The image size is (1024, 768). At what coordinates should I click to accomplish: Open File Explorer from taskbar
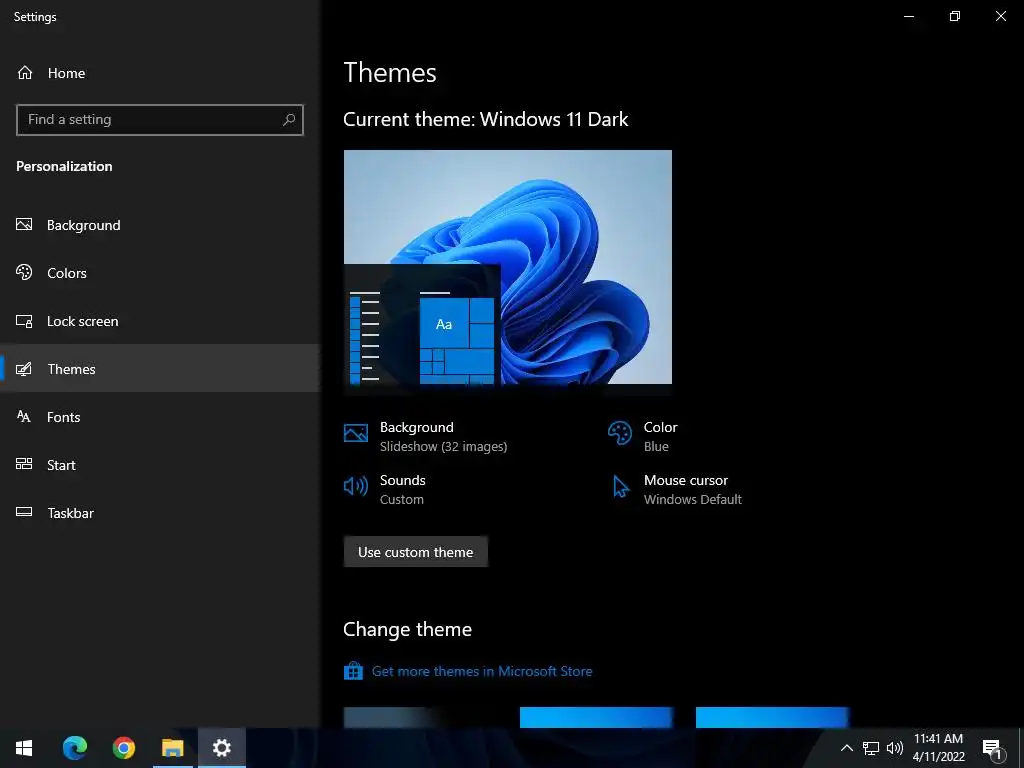[x=172, y=748]
